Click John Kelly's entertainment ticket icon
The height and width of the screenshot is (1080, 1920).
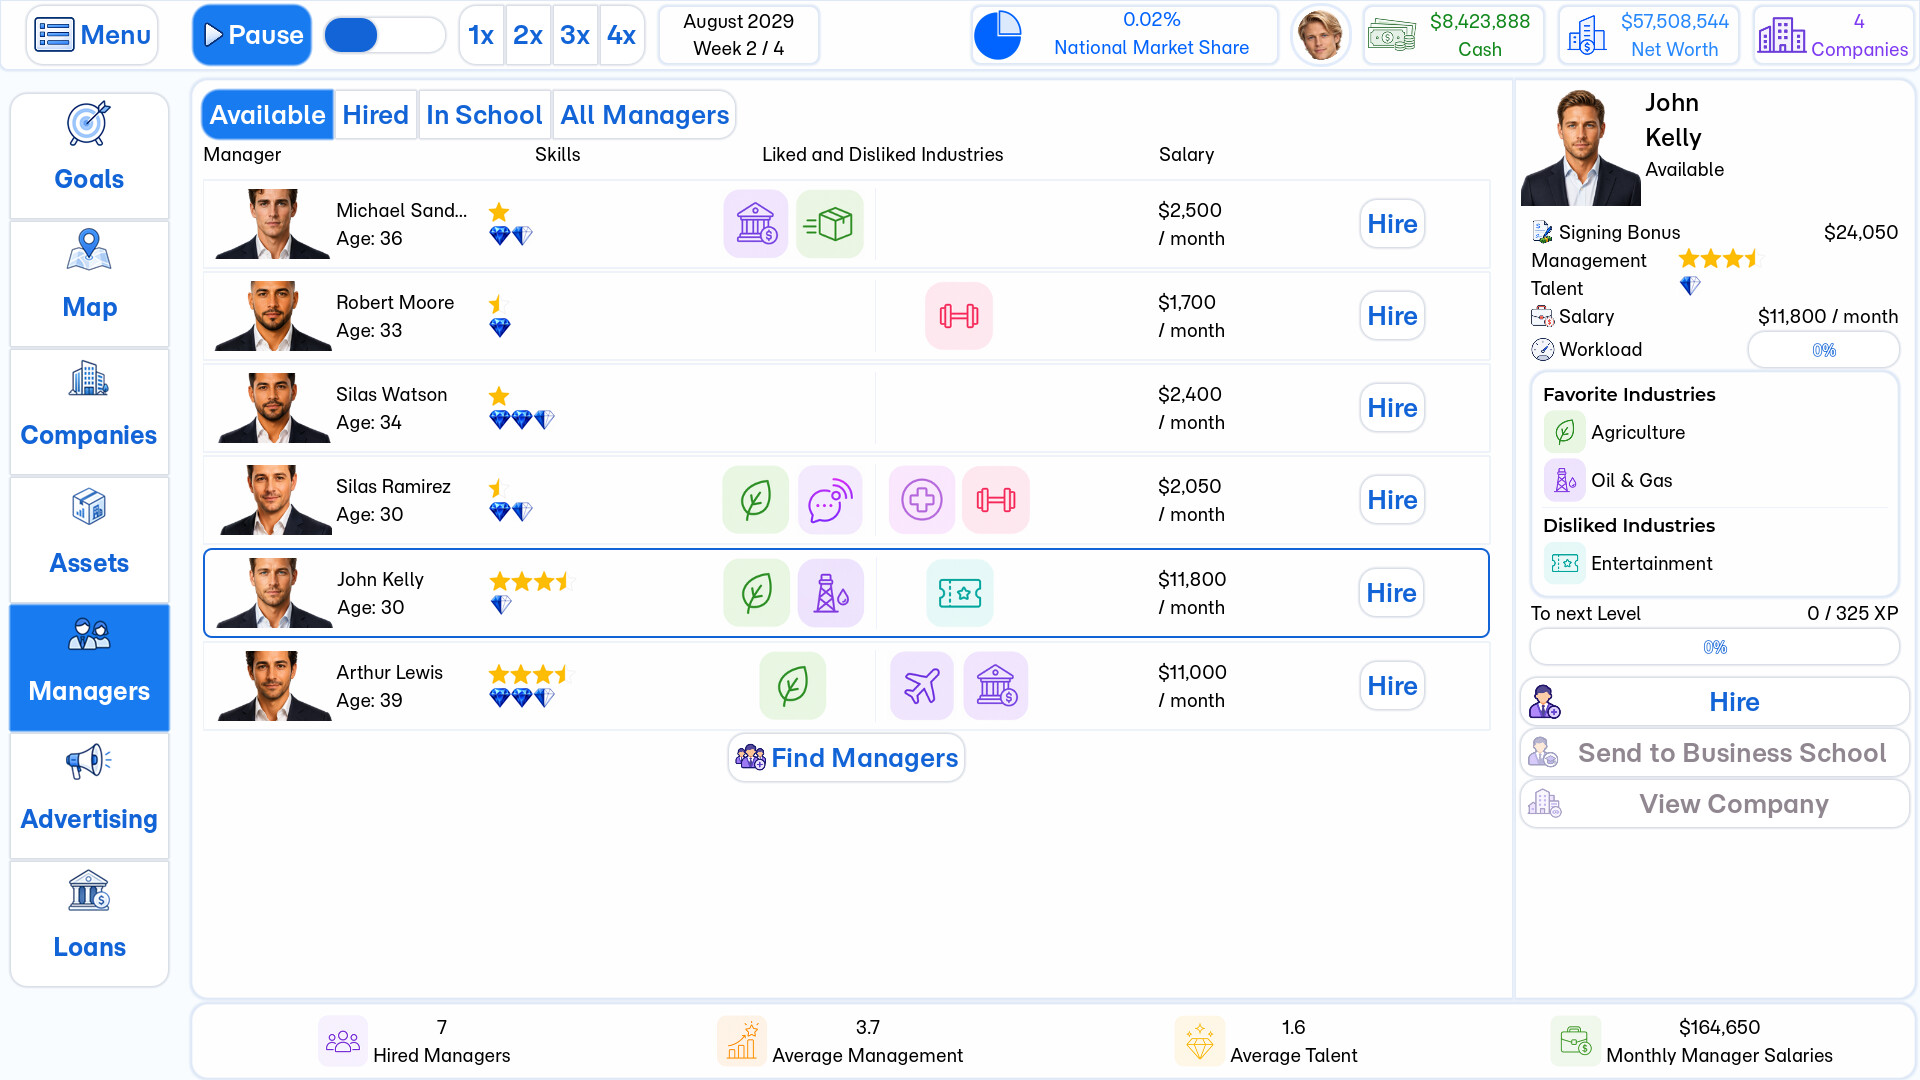[960, 593]
